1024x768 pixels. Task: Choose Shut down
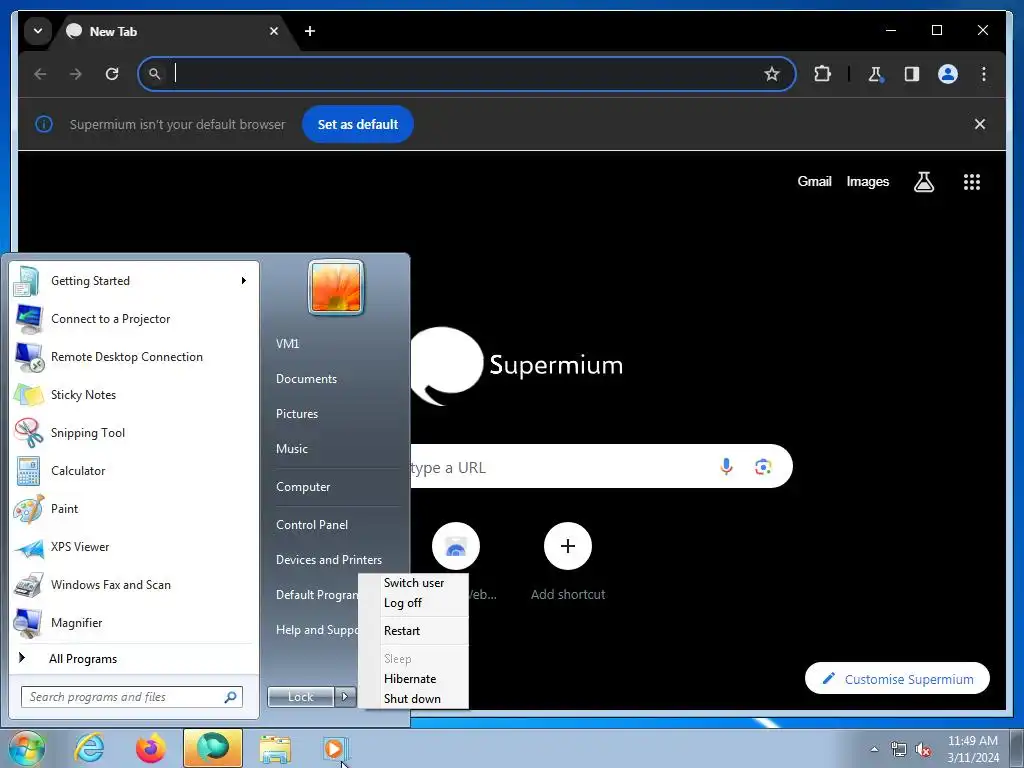click(414, 699)
